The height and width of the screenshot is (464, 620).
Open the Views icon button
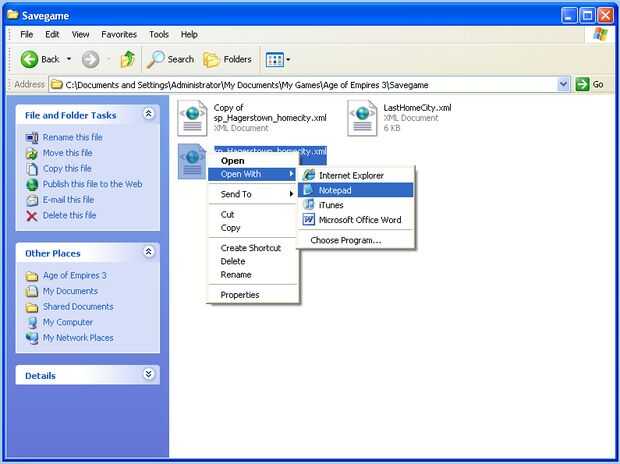pyautogui.click(x=274, y=60)
